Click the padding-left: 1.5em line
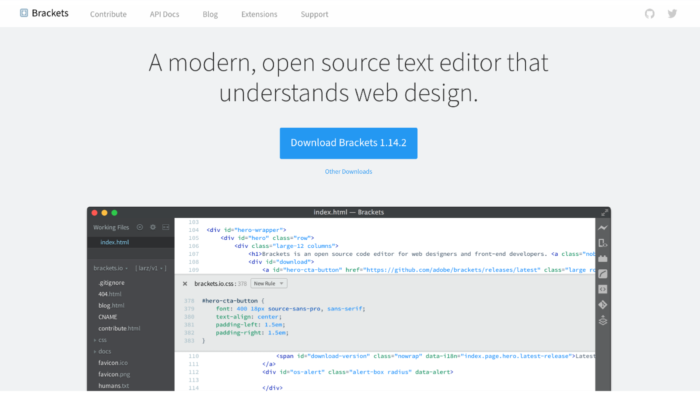This screenshot has width=700, height=420. coord(250,325)
